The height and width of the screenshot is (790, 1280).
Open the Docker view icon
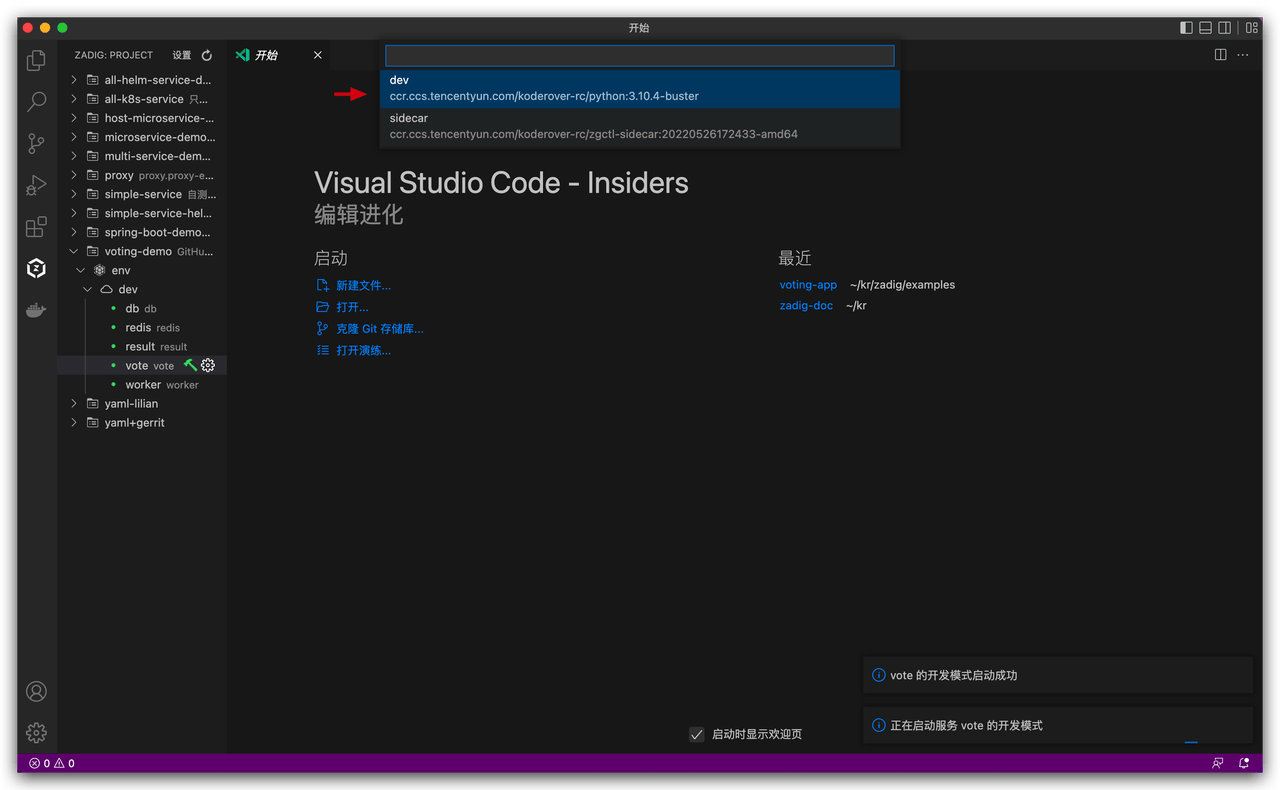pos(36,311)
